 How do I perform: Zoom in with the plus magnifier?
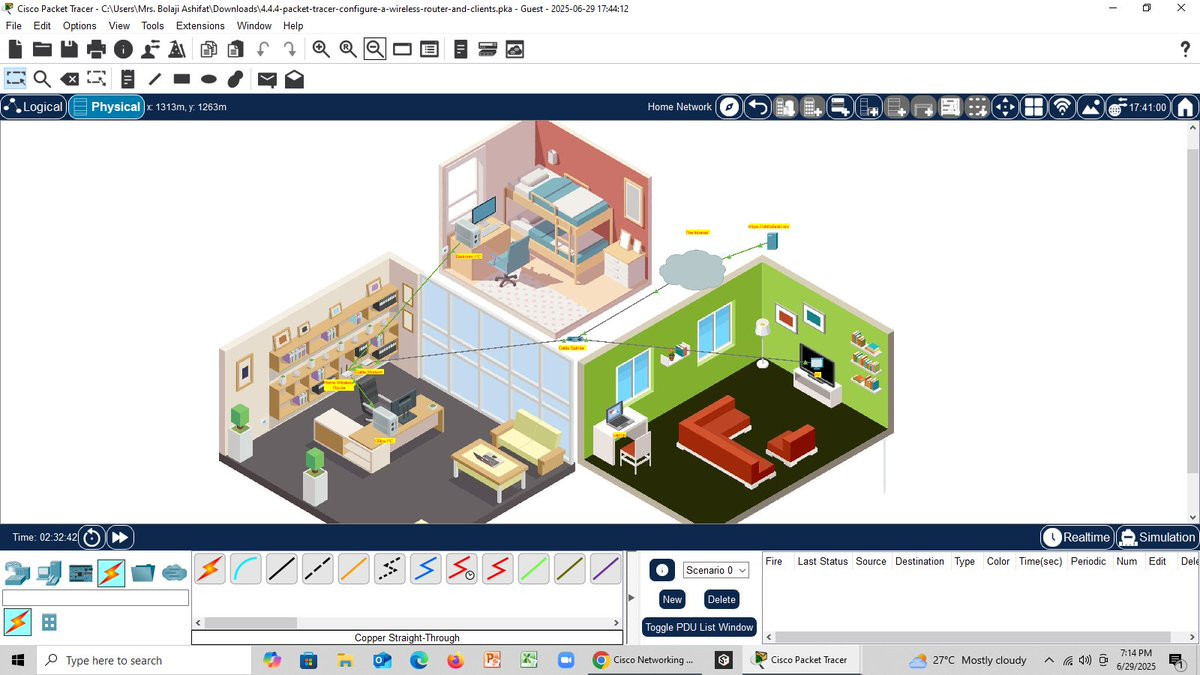[321, 49]
